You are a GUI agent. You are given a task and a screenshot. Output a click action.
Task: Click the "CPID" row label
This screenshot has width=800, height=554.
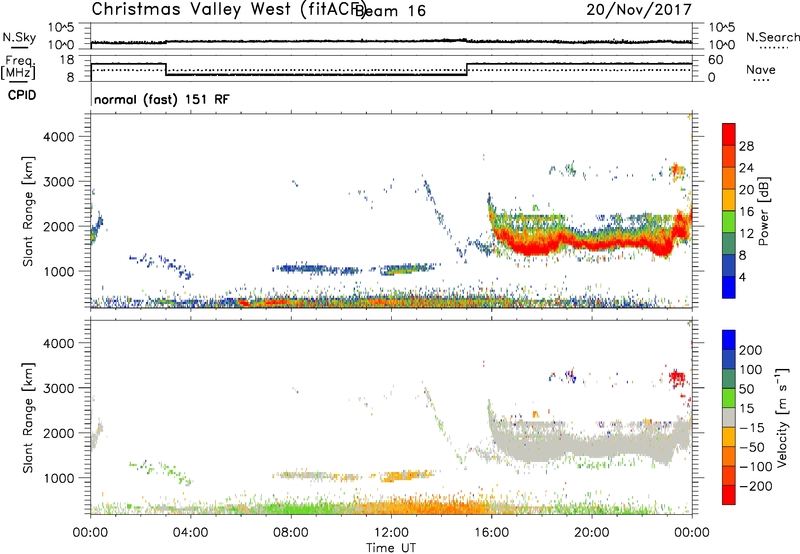22,95
